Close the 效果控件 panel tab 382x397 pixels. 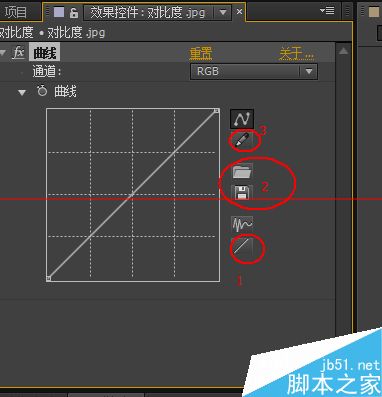click(x=239, y=12)
